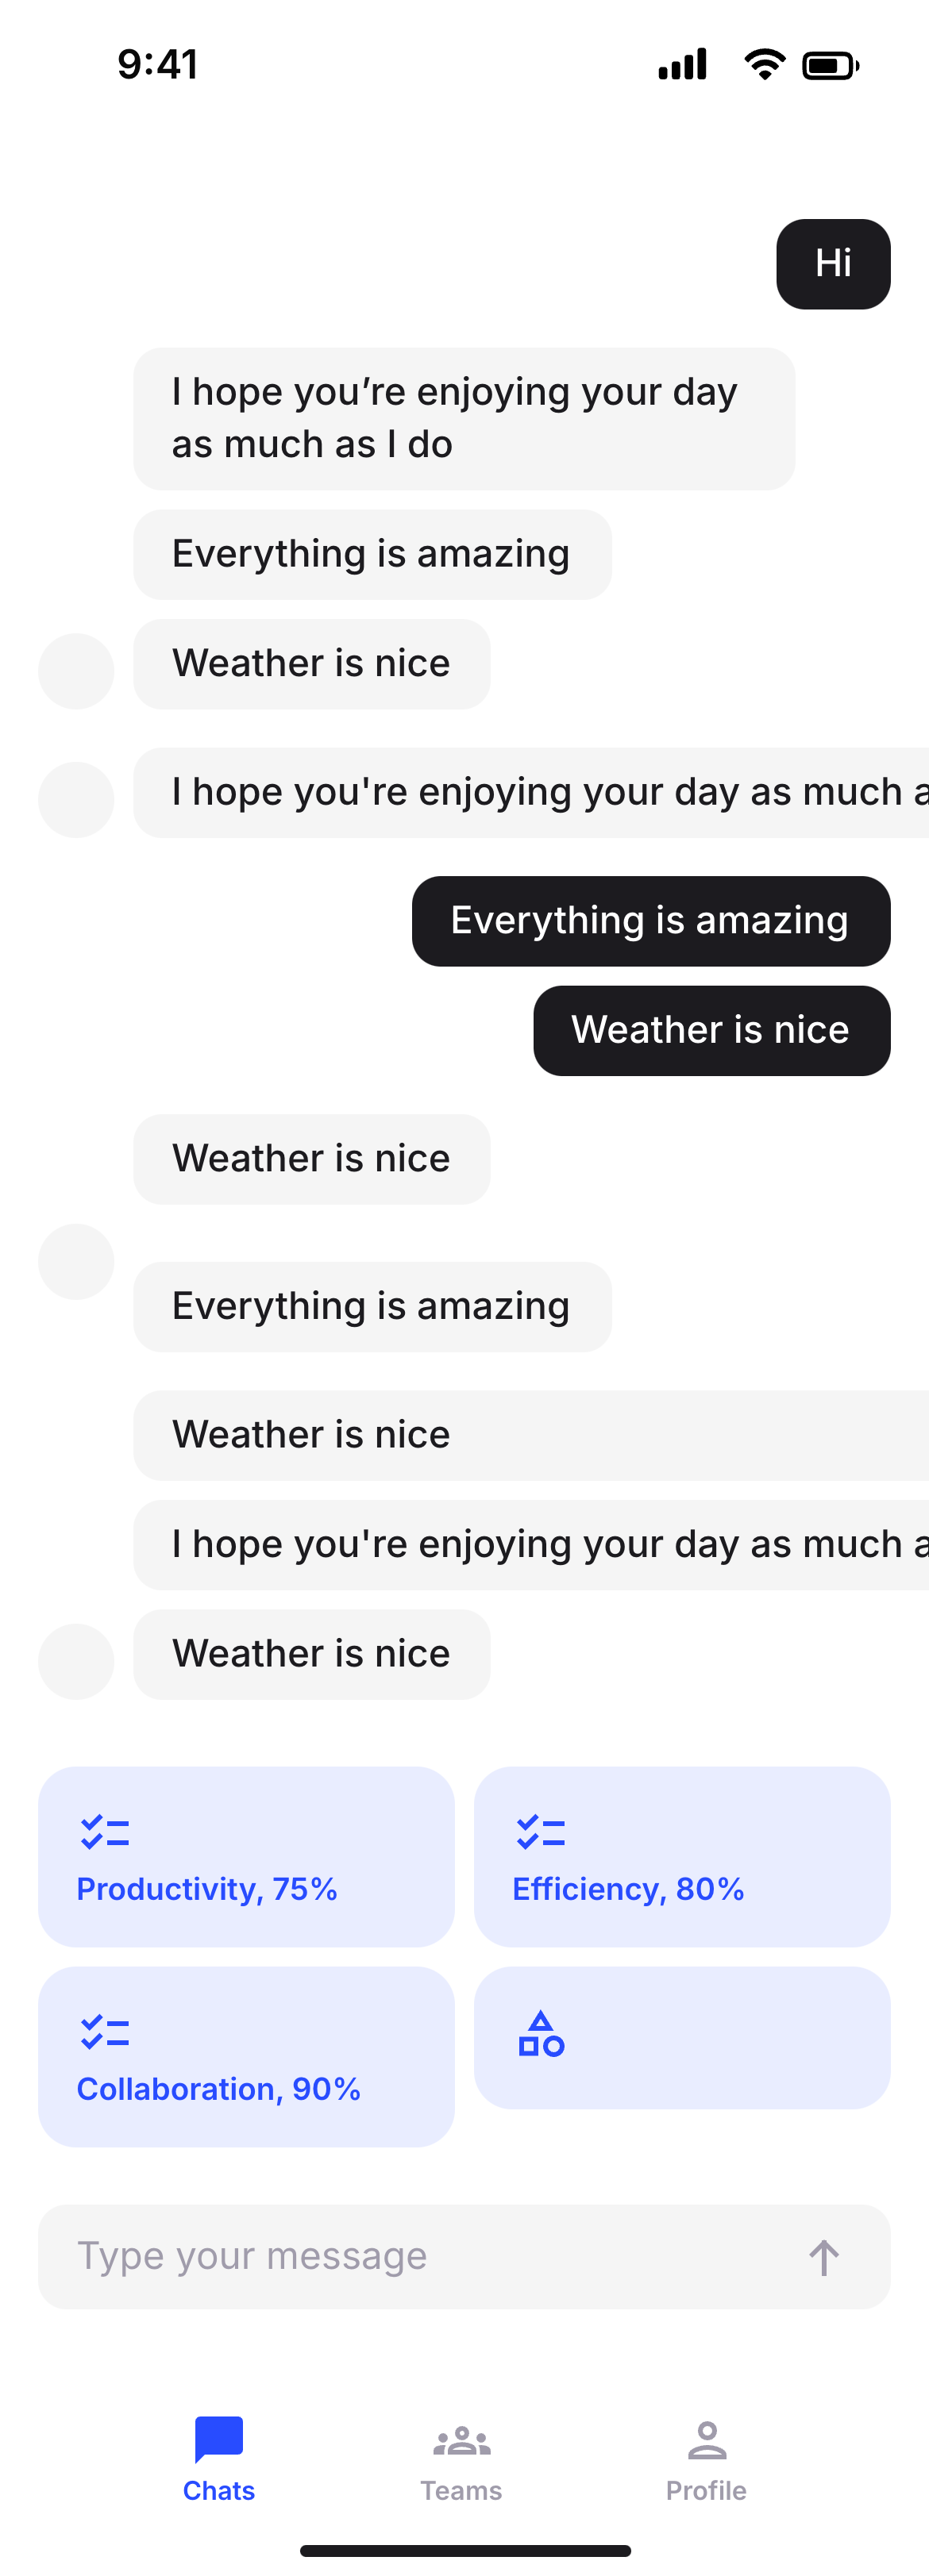Tap the Wi-Fi status icon
Screen dimensions: 929x2576
point(764,65)
